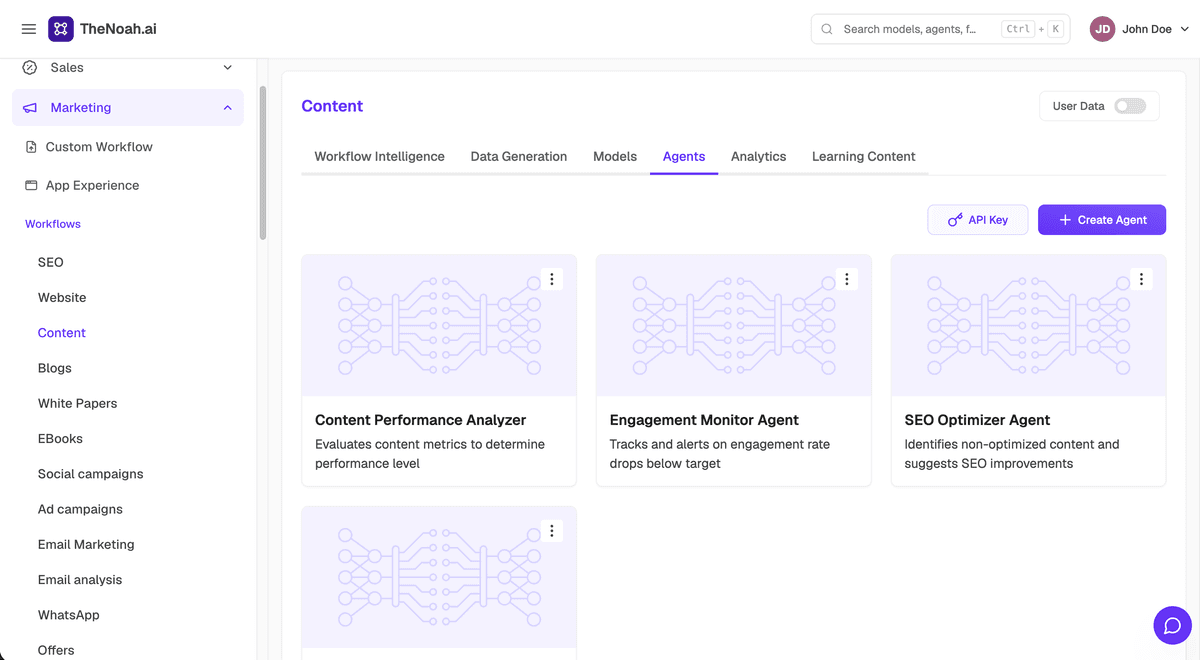Click the Content page heading
This screenshot has height=660, width=1200.
point(332,106)
